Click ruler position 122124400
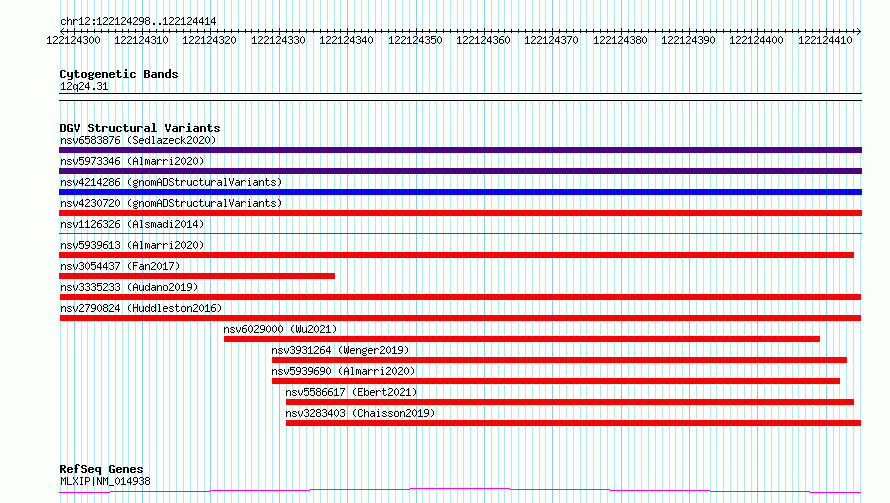 [756, 40]
